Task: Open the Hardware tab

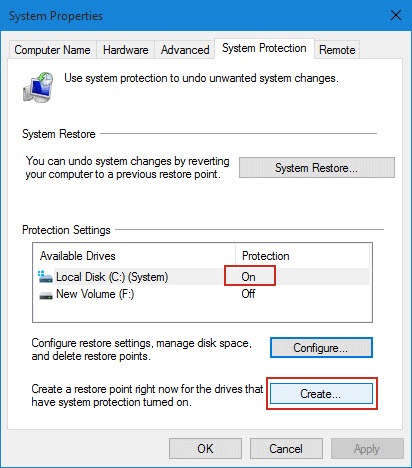Action: click(x=125, y=50)
